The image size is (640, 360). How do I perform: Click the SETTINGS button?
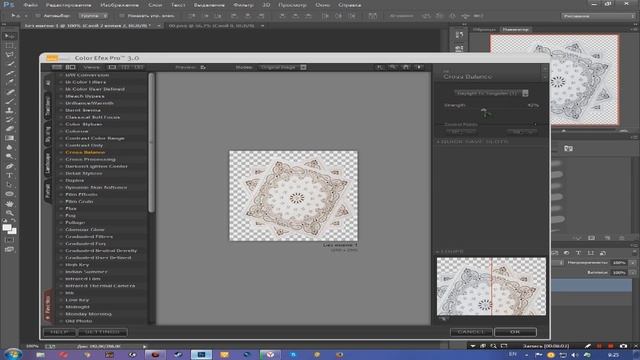(102, 332)
